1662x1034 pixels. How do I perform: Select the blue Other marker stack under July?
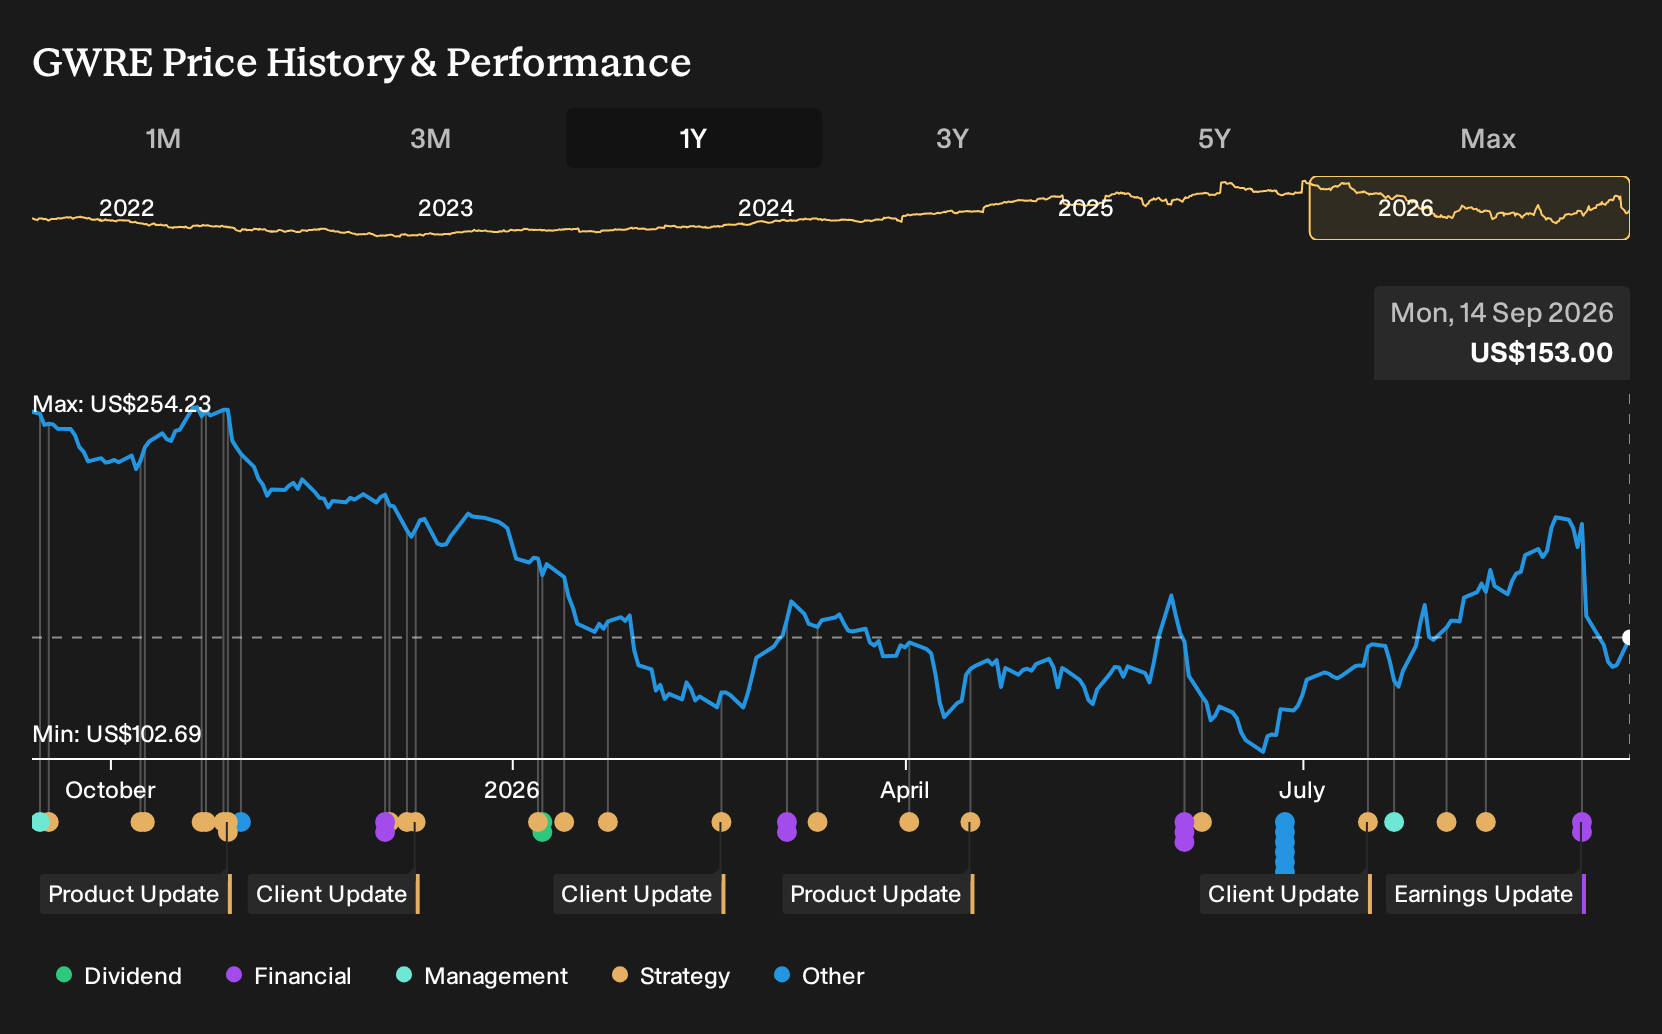click(1285, 842)
